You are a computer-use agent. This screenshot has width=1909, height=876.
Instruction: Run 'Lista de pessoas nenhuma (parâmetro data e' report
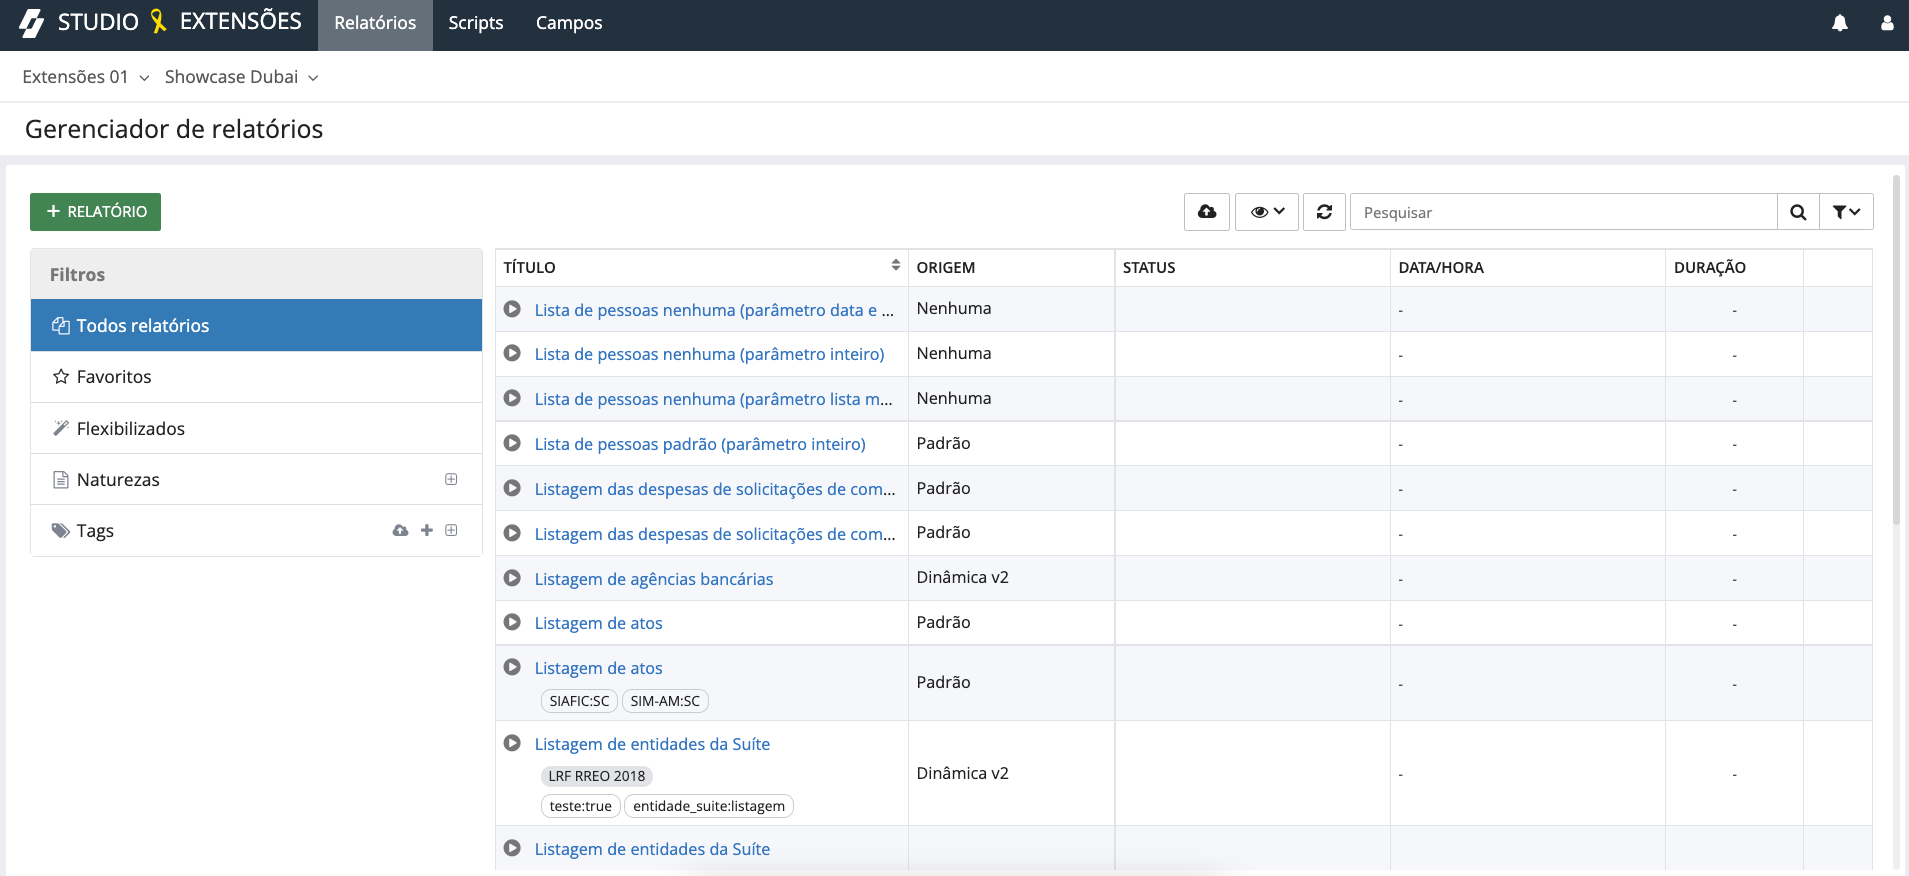click(512, 309)
